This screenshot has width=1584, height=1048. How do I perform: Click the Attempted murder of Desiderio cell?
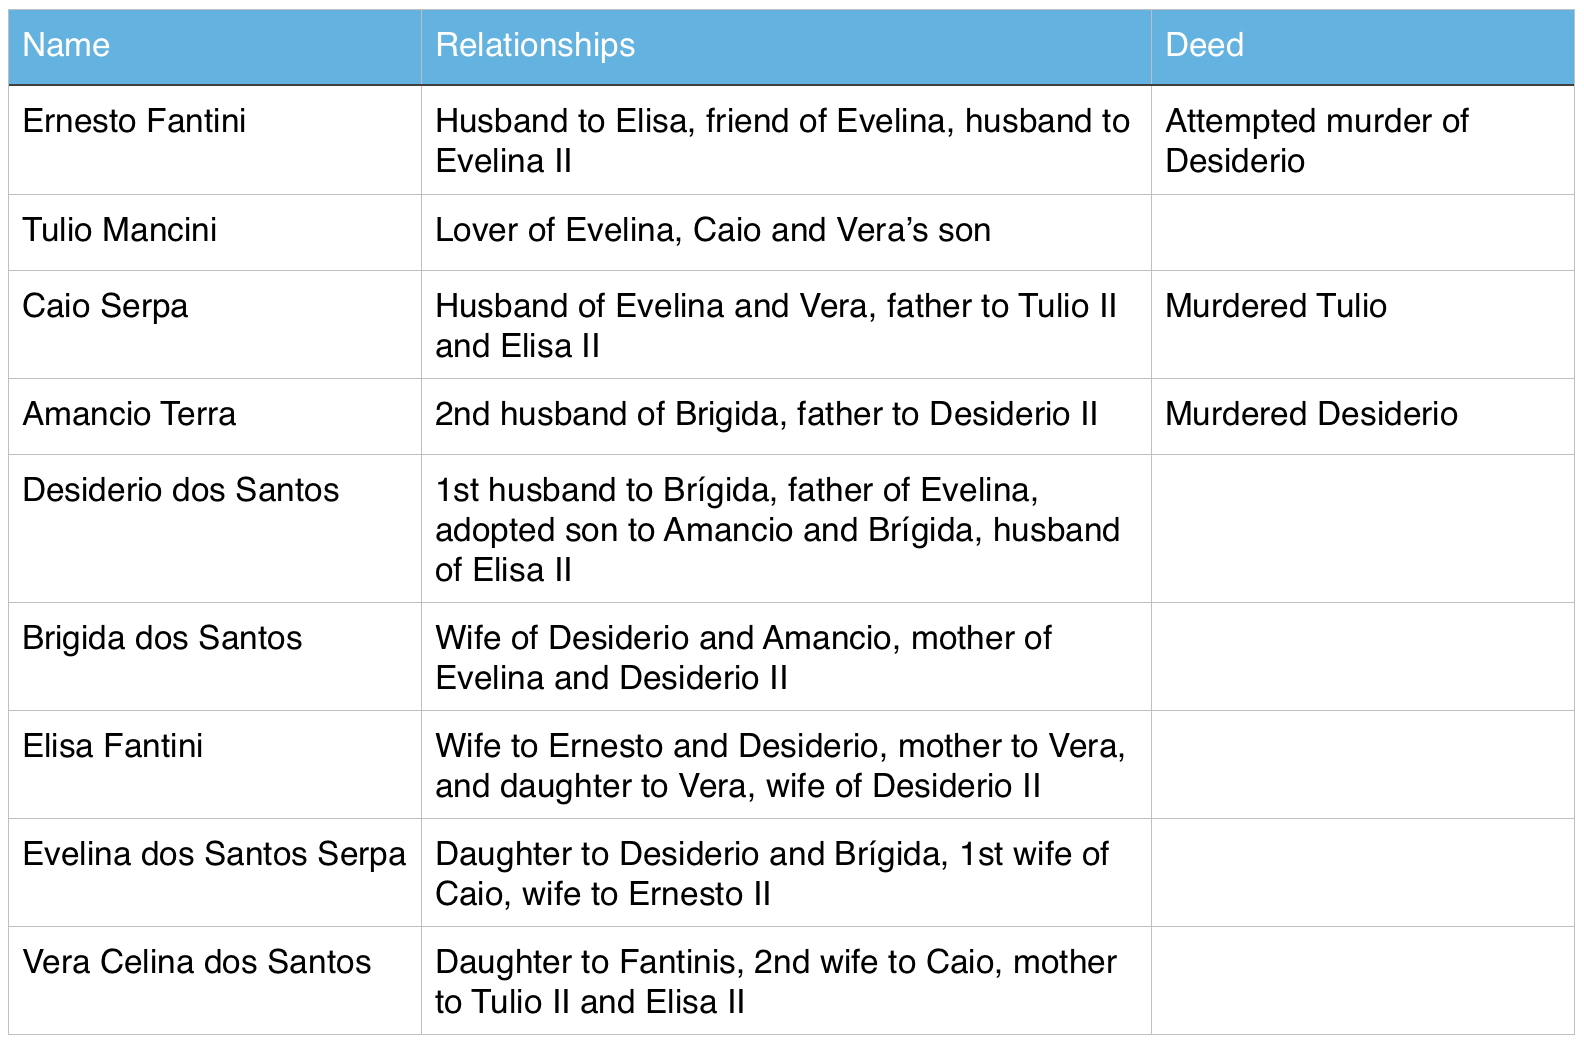pos(1316,141)
